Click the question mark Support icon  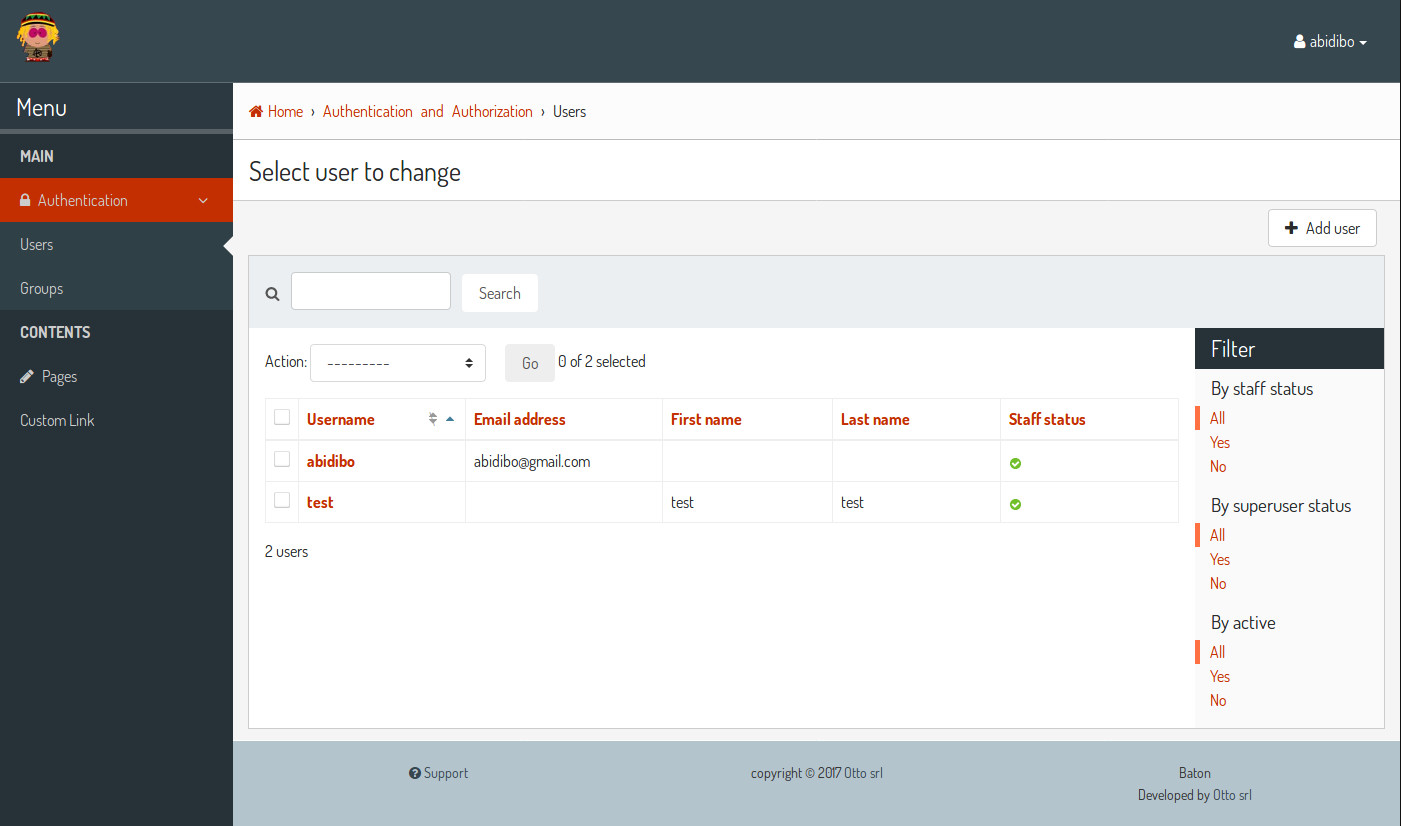414,773
